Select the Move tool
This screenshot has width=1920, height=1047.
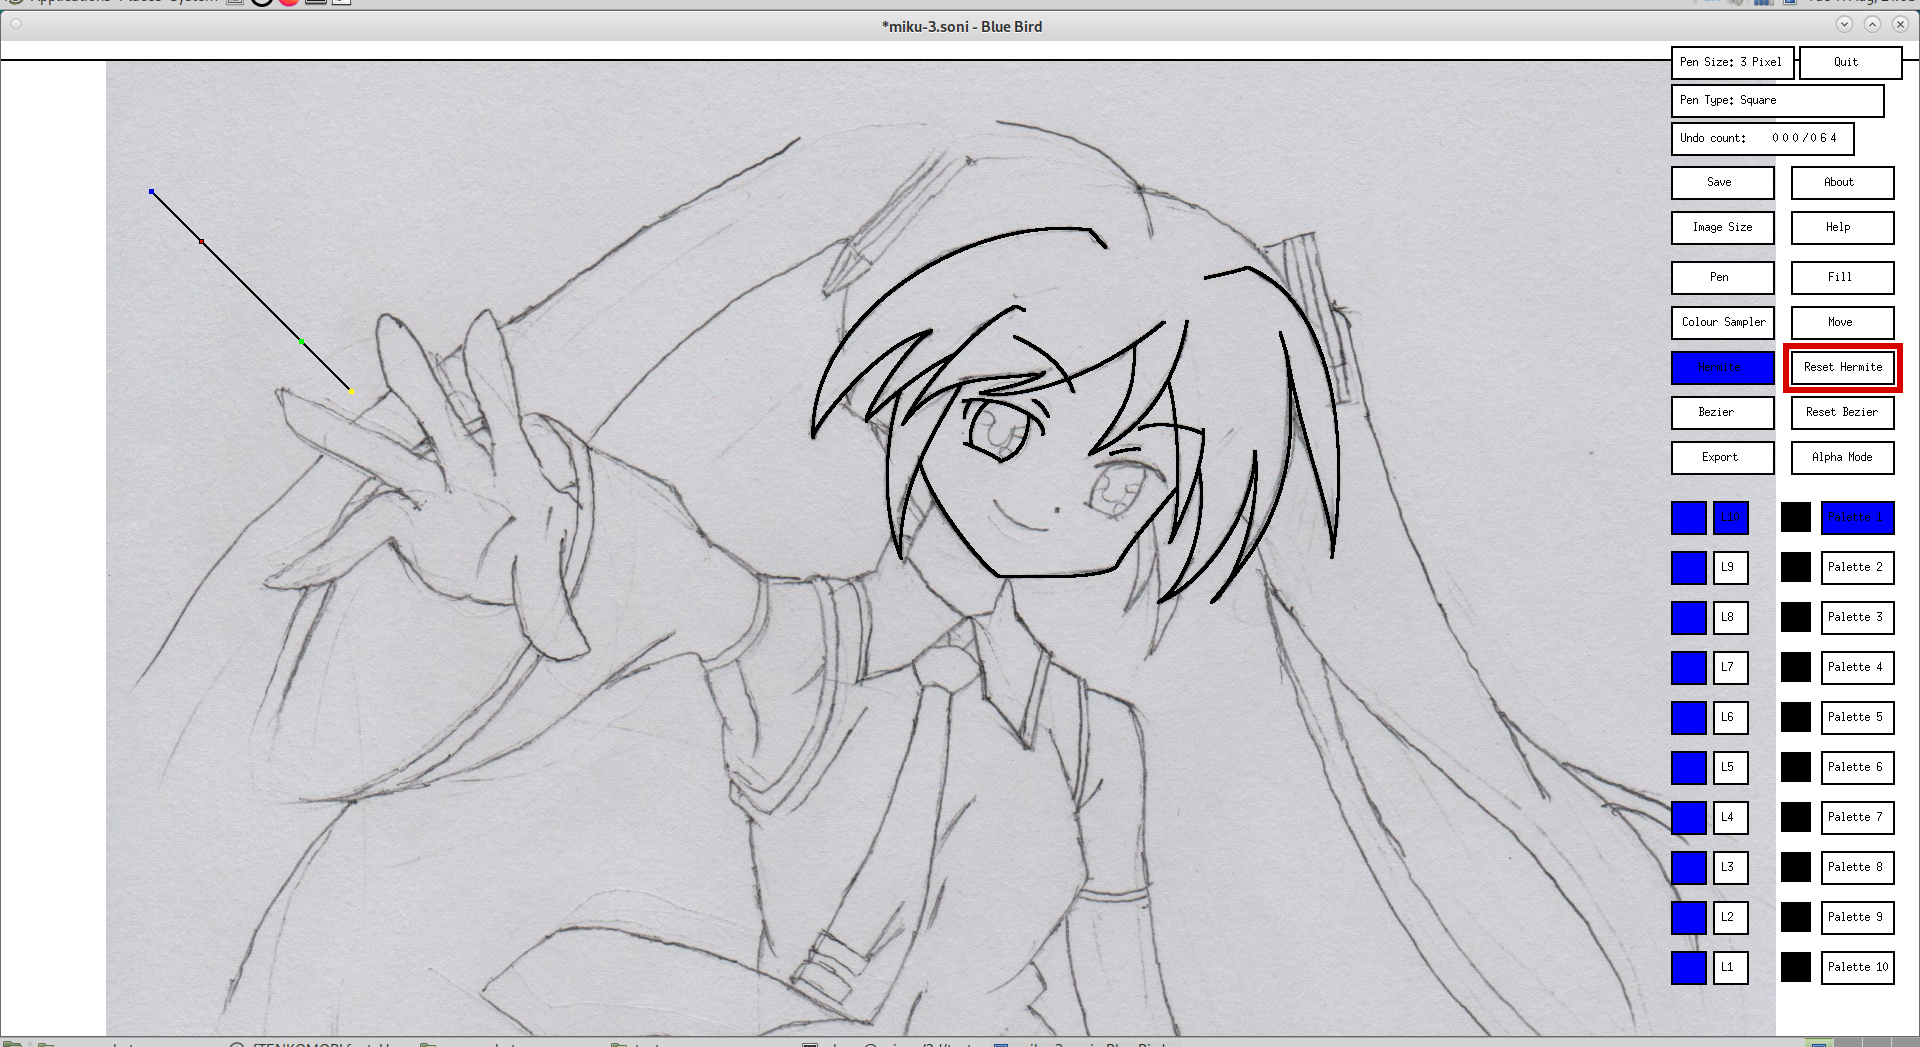point(1842,322)
